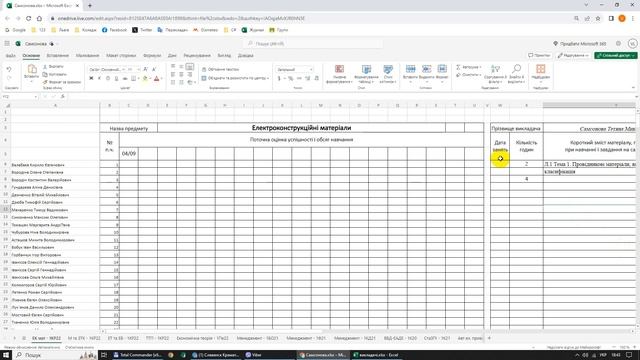Image resolution: width=640 pixels, height=360 pixels.
Task: Open Sort and Filter options
Action: [x=495, y=74]
